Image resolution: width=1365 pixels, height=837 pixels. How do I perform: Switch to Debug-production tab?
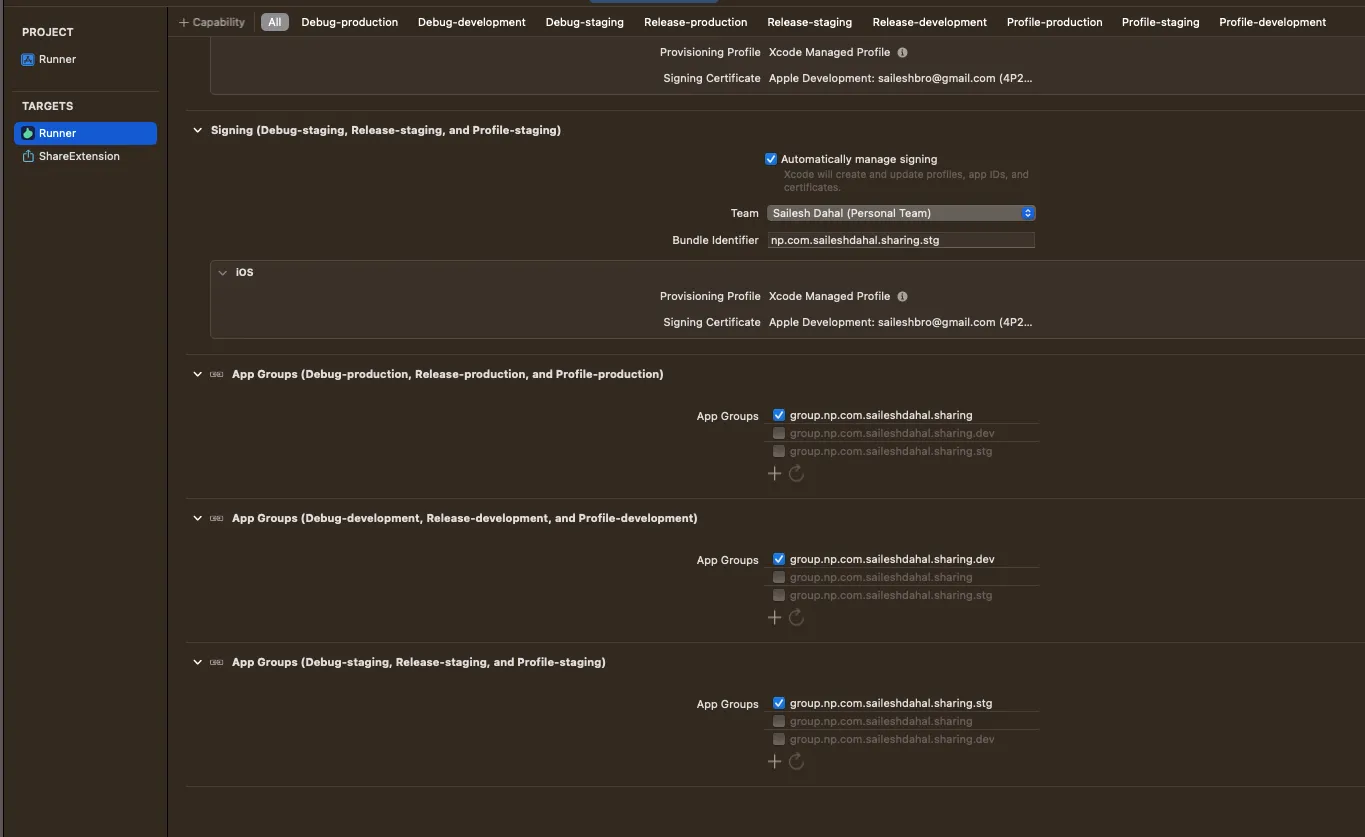(x=350, y=22)
